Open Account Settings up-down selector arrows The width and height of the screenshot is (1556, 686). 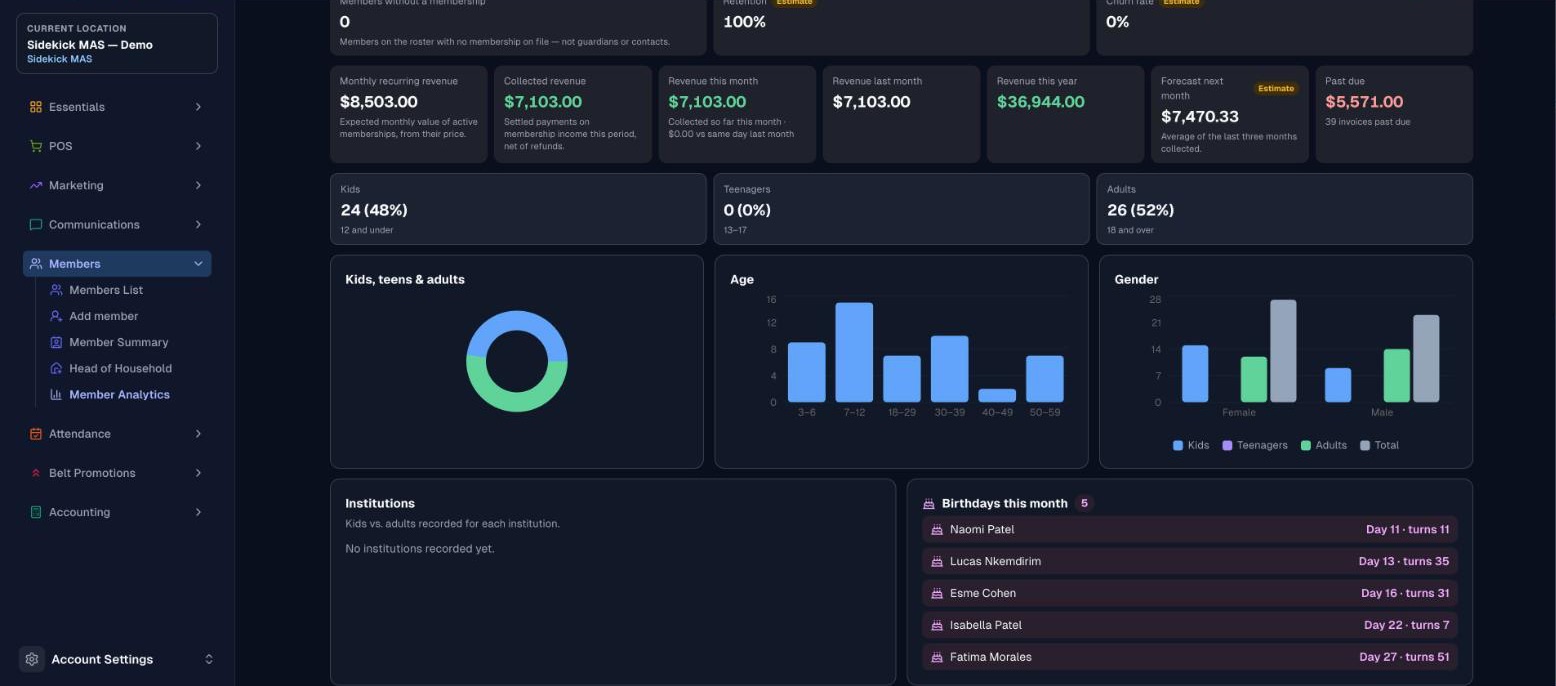(x=209, y=659)
